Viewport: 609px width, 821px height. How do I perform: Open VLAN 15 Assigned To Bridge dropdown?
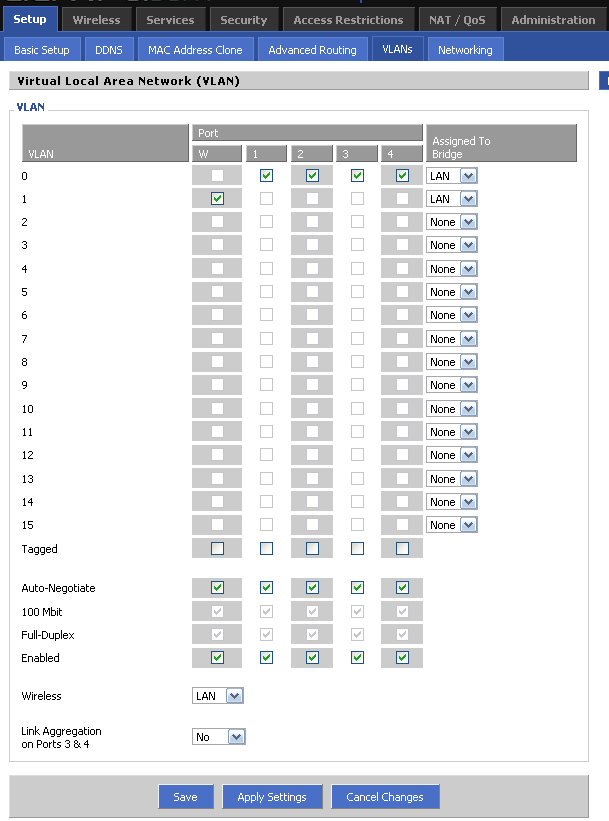tap(452, 525)
